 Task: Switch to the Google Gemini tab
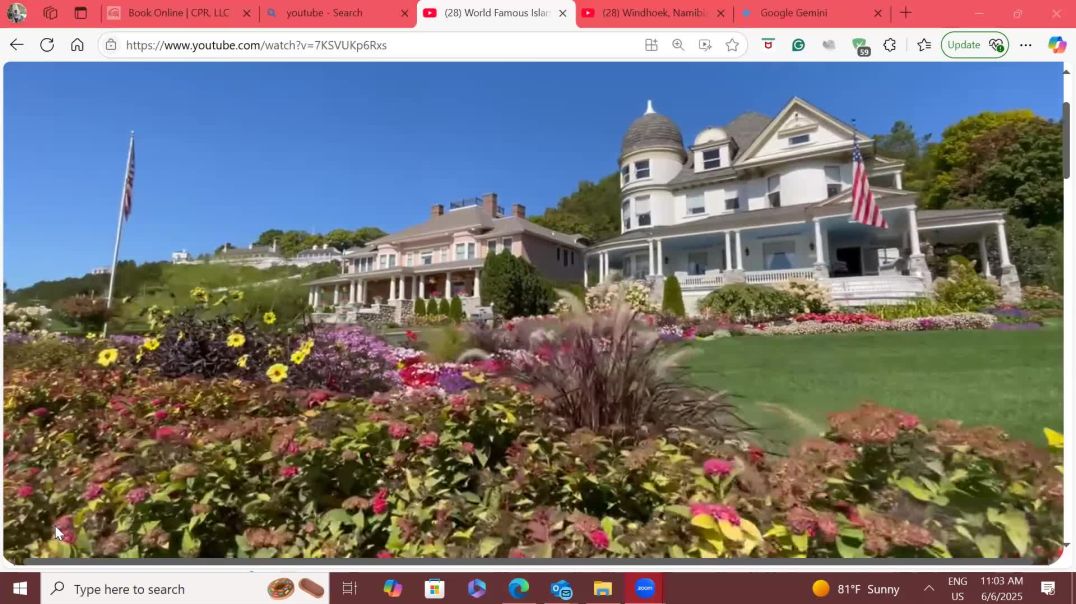coord(794,12)
